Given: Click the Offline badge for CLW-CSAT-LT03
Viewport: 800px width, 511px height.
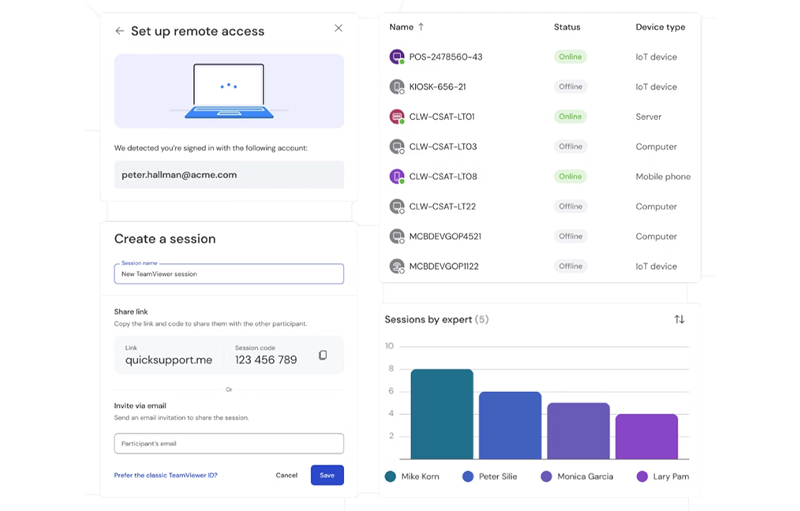Looking at the screenshot, I should pos(570,146).
